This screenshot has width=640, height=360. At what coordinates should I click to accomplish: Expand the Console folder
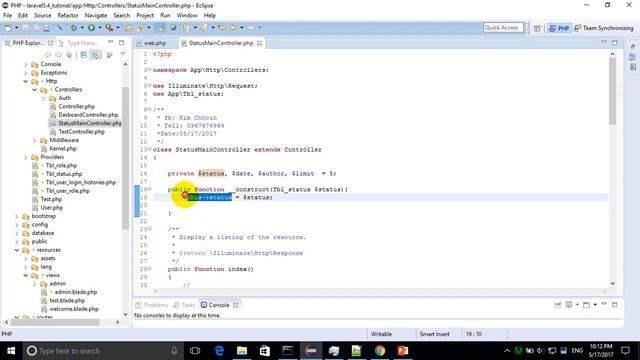[26, 64]
